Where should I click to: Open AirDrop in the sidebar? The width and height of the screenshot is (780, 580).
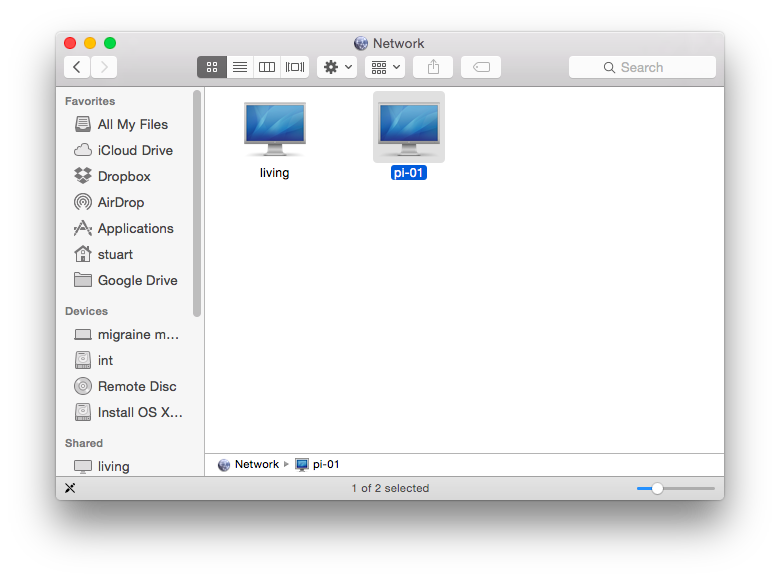click(121, 202)
